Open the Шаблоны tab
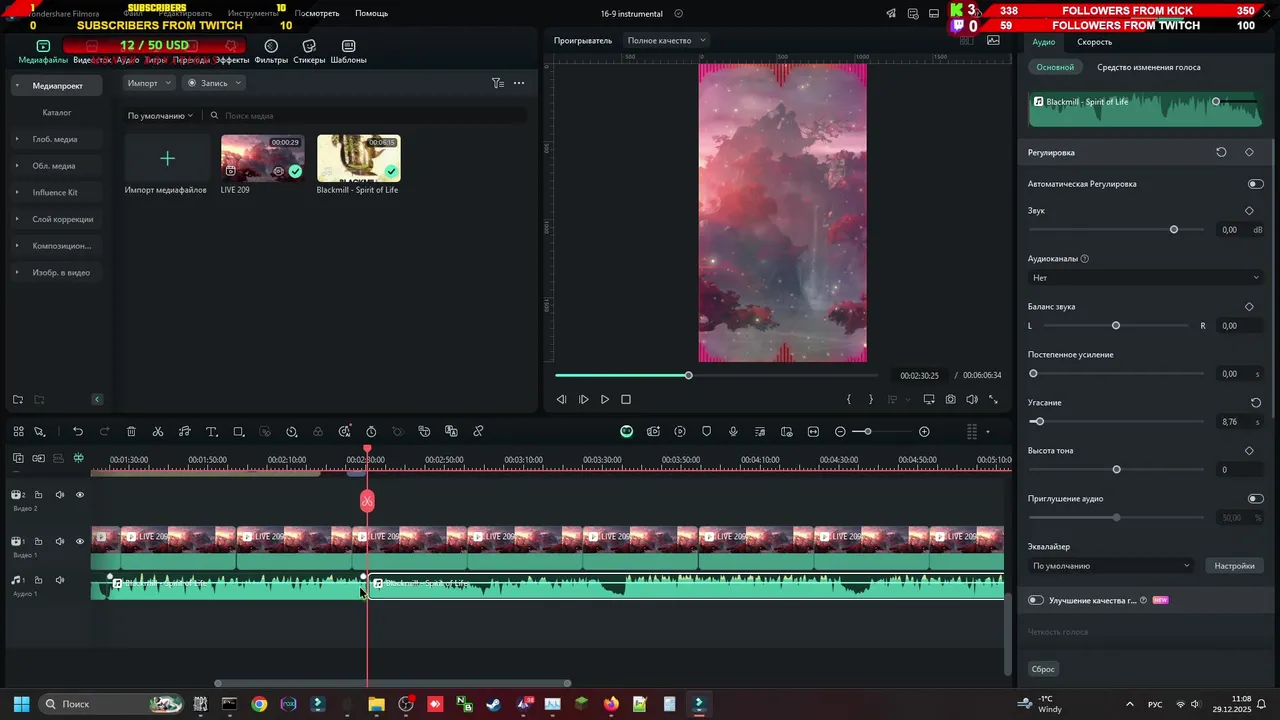The image size is (1280, 720). coord(348,52)
